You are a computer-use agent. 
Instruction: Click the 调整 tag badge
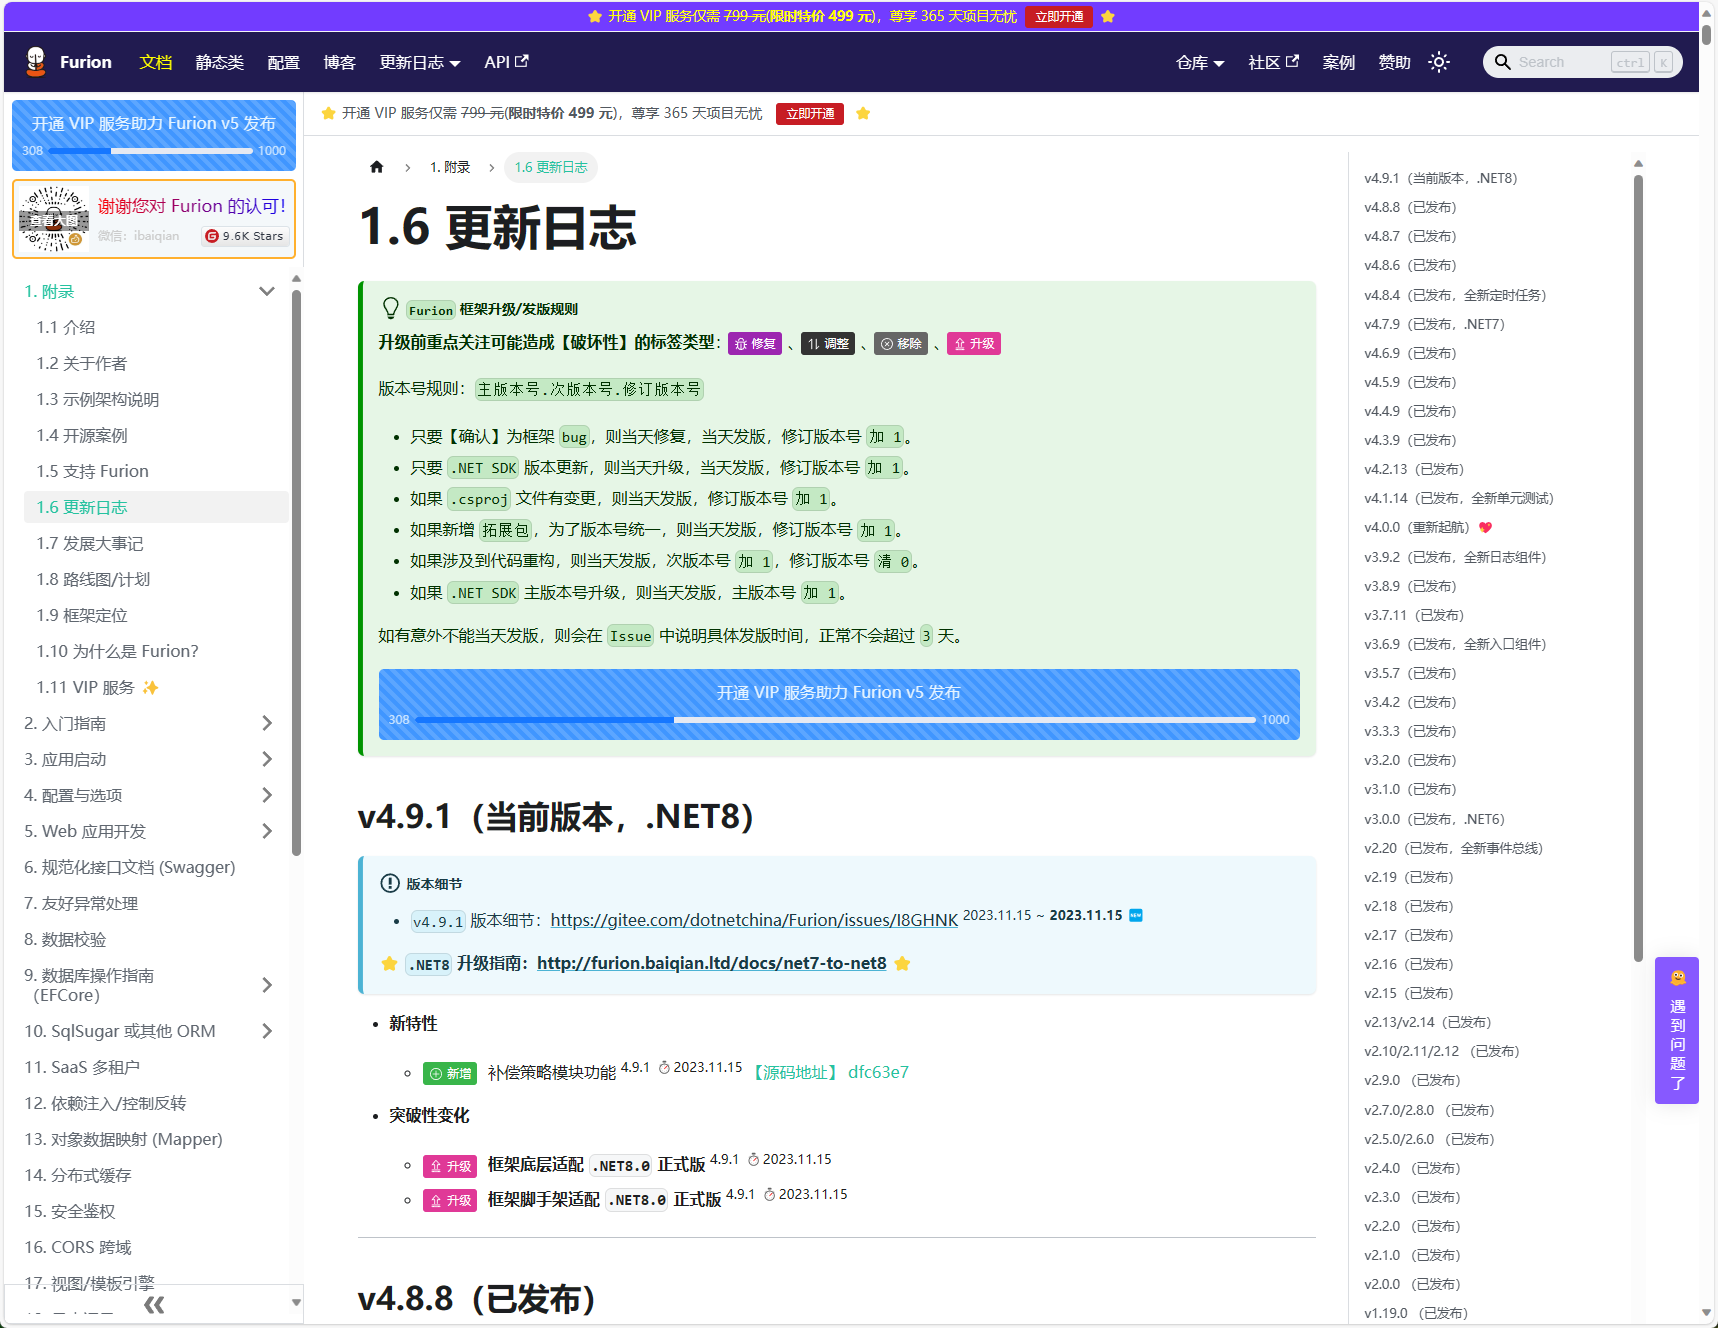pyautogui.click(x=828, y=344)
